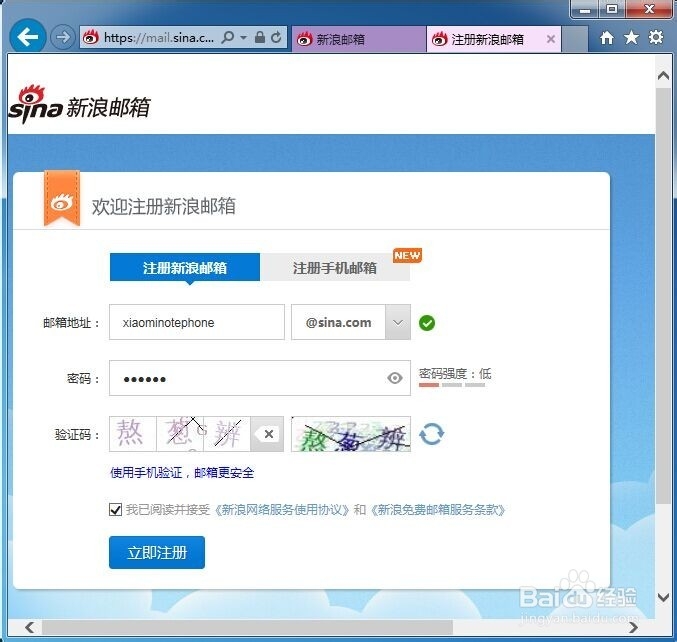Open browser tools gear icon
This screenshot has width=677, height=642.
click(656, 37)
